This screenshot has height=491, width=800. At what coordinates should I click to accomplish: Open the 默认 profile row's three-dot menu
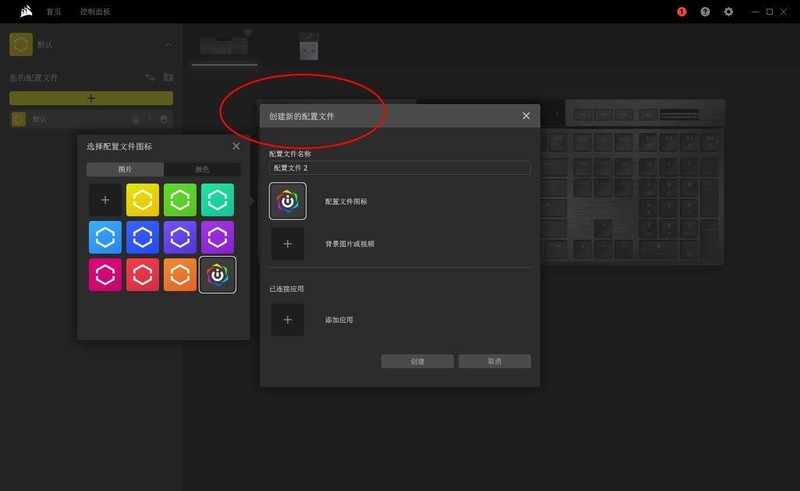149,119
